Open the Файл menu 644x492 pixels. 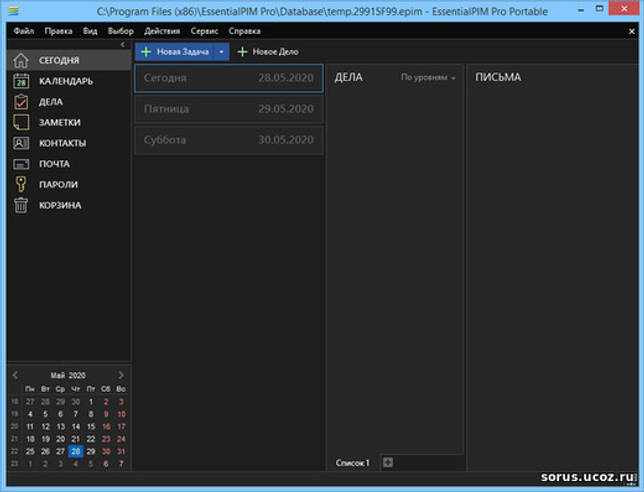point(24,31)
